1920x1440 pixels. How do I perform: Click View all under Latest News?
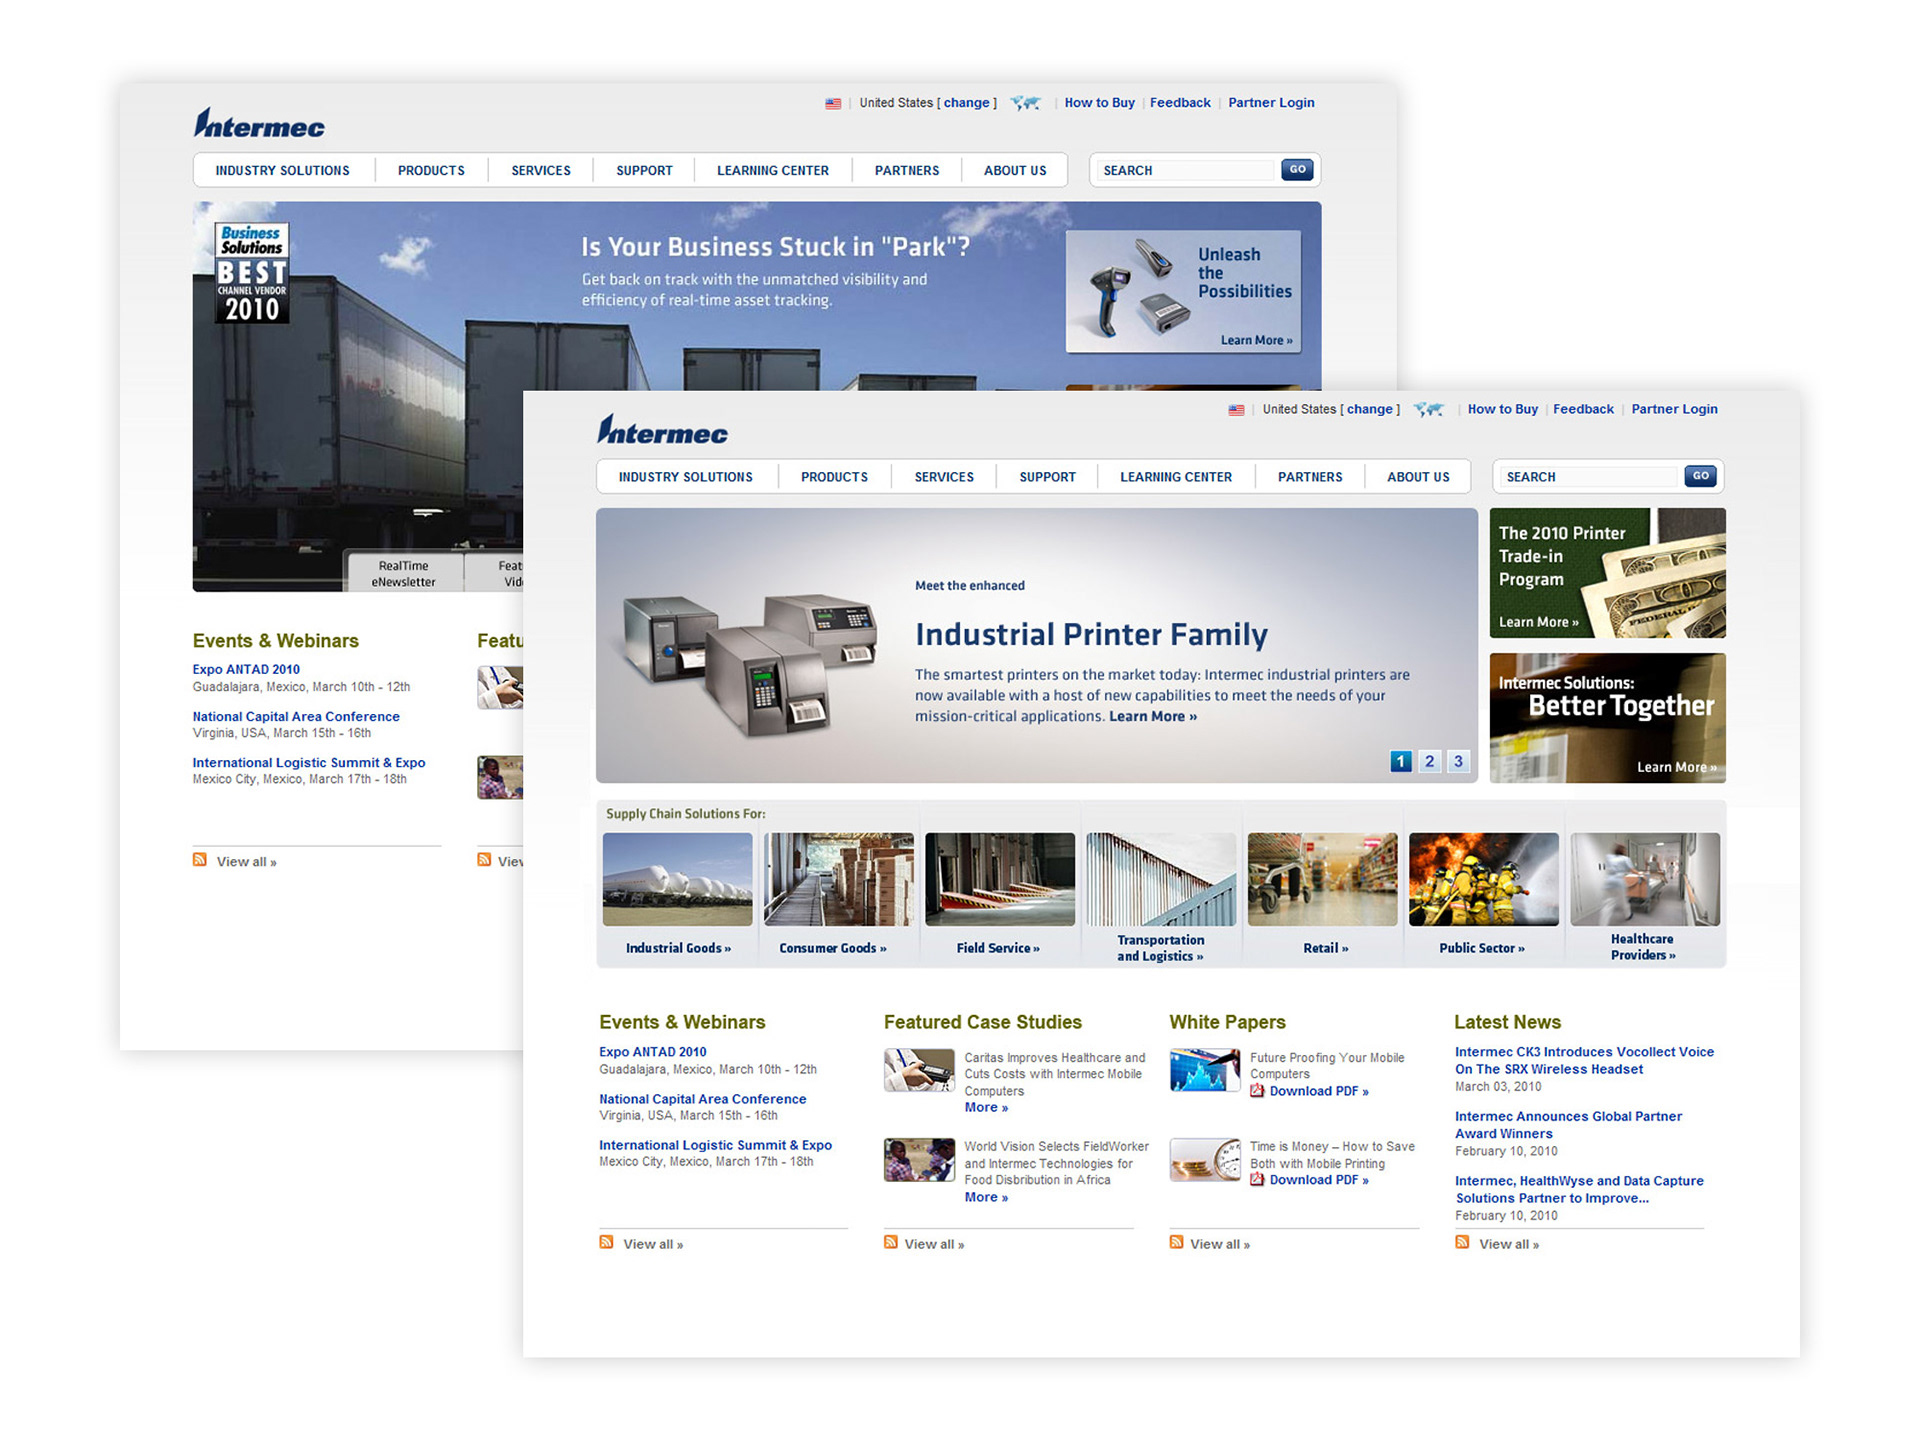click(x=1508, y=1245)
